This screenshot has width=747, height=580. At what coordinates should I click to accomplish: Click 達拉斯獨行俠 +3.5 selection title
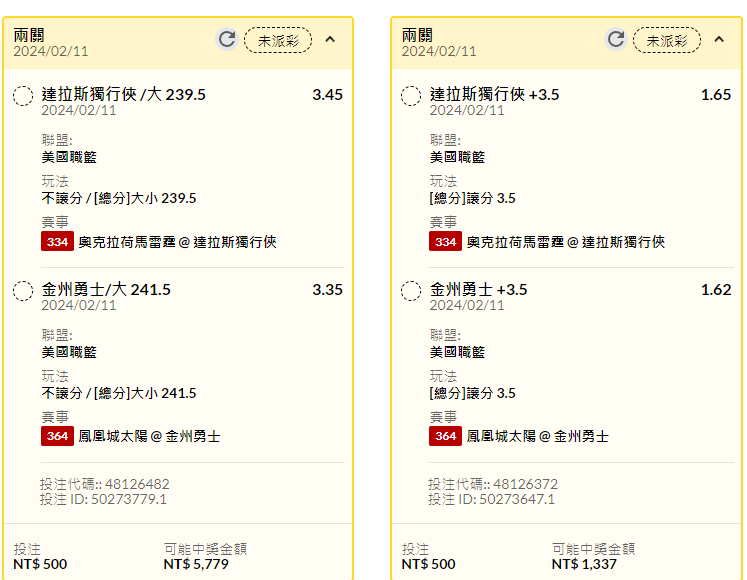pyautogui.click(x=495, y=94)
